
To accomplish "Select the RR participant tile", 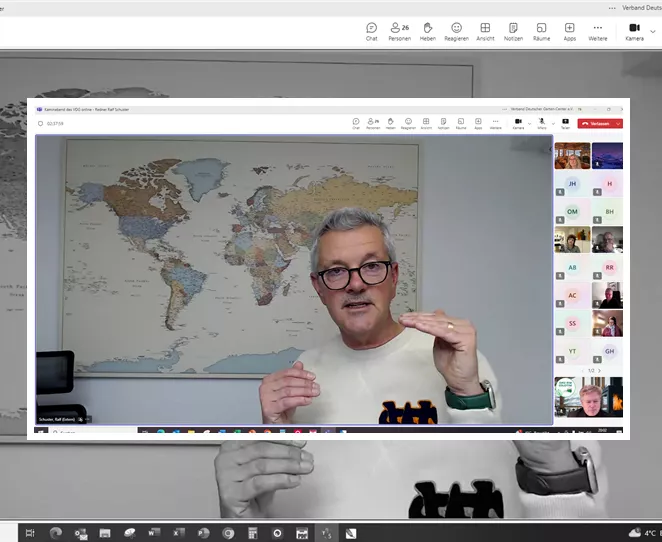I will pos(607,268).
